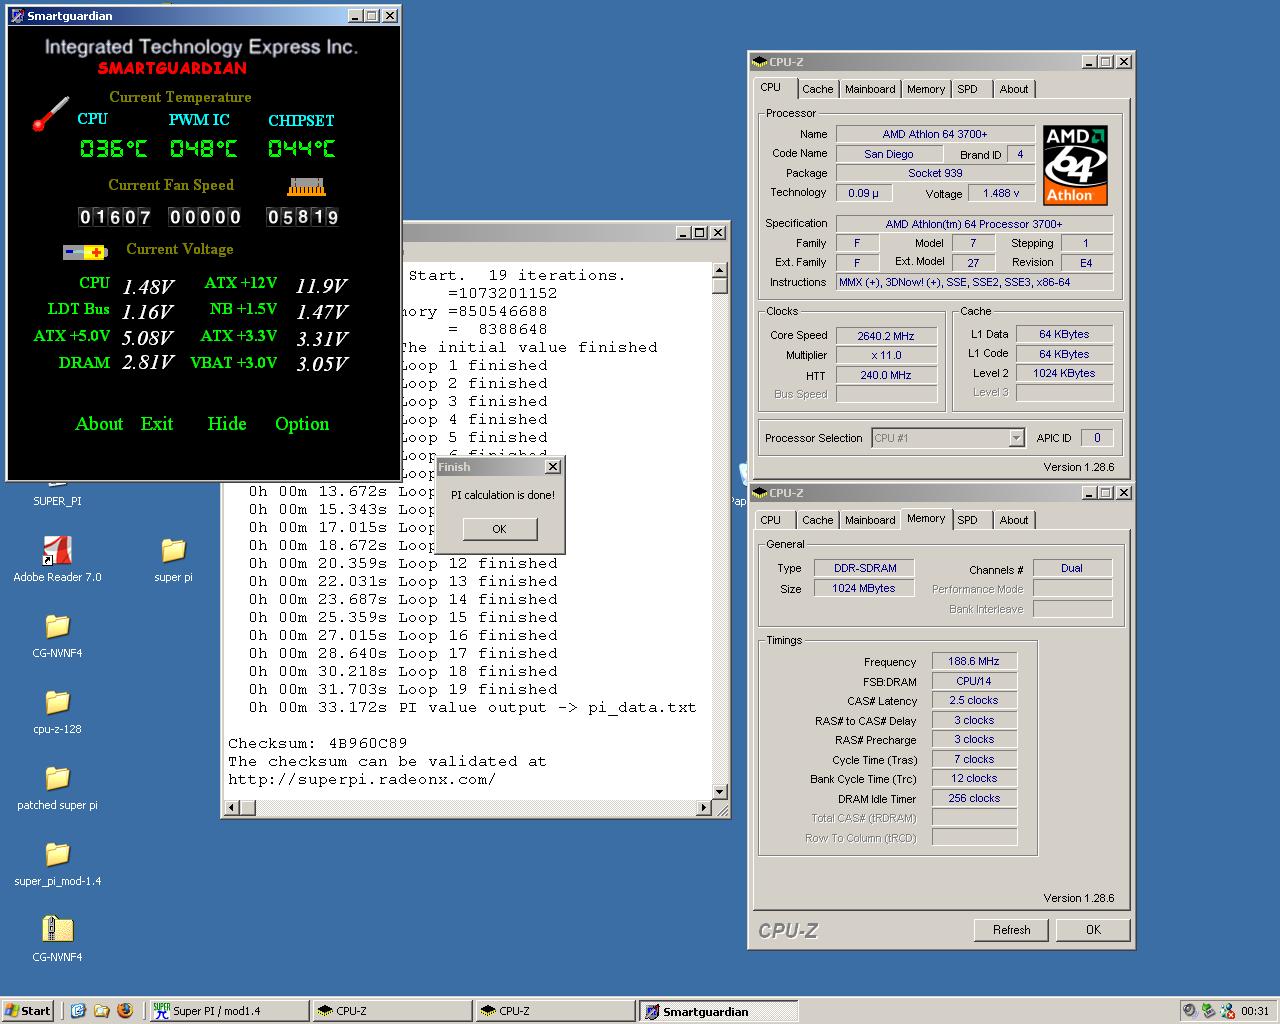Click the thermometer icon in Smartguardian
1280x1024 pixels.
[x=49, y=114]
